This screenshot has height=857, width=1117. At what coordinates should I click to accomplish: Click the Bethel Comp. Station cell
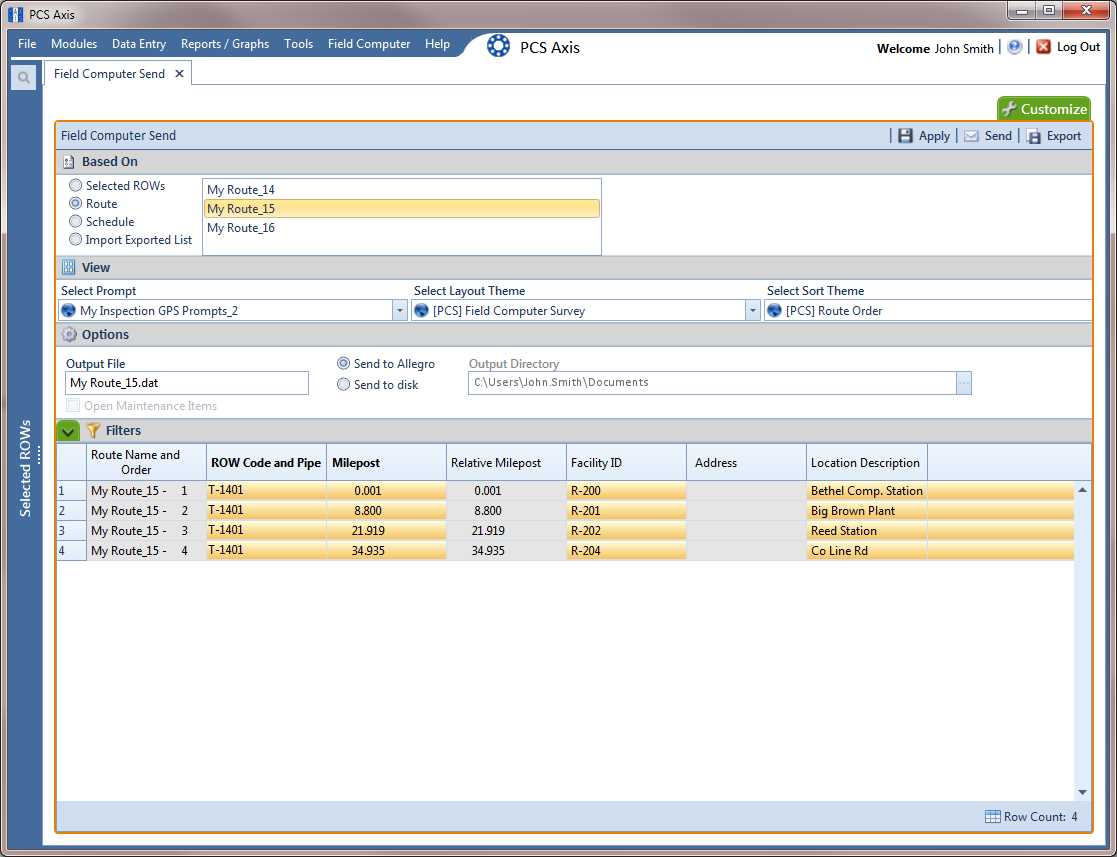click(x=867, y=491)
